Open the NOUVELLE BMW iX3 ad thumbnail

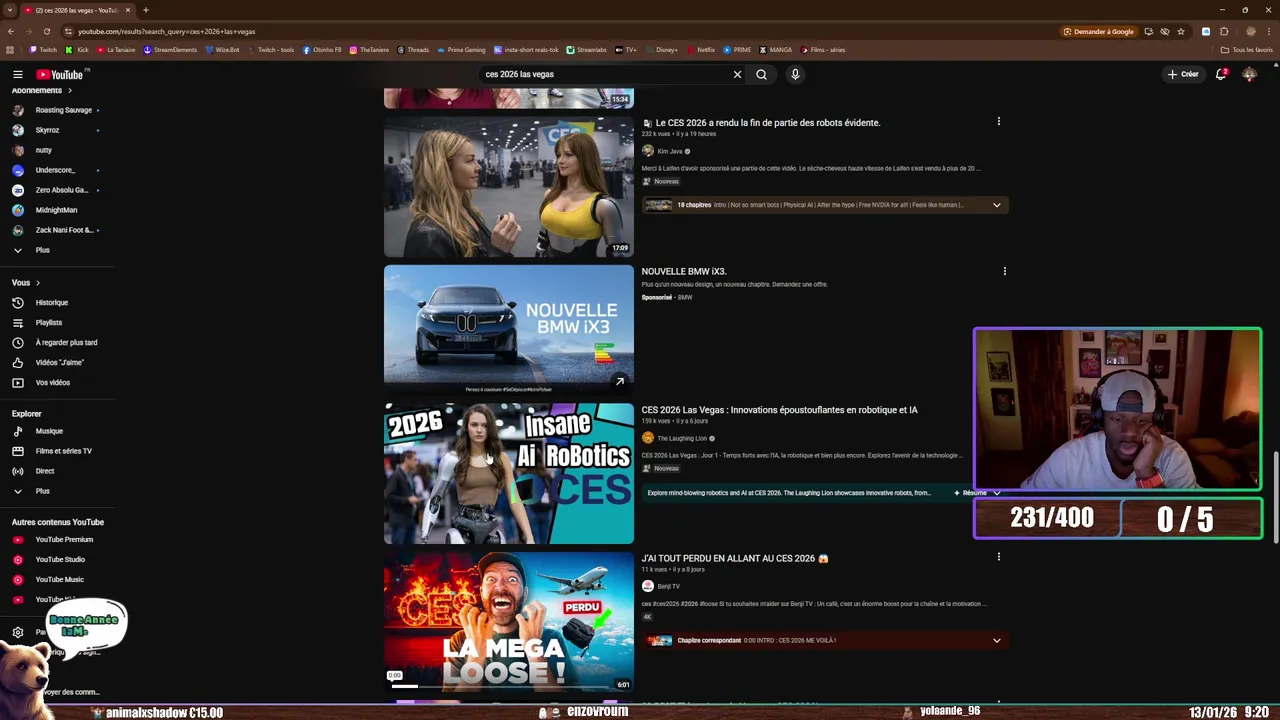[509, 329]
